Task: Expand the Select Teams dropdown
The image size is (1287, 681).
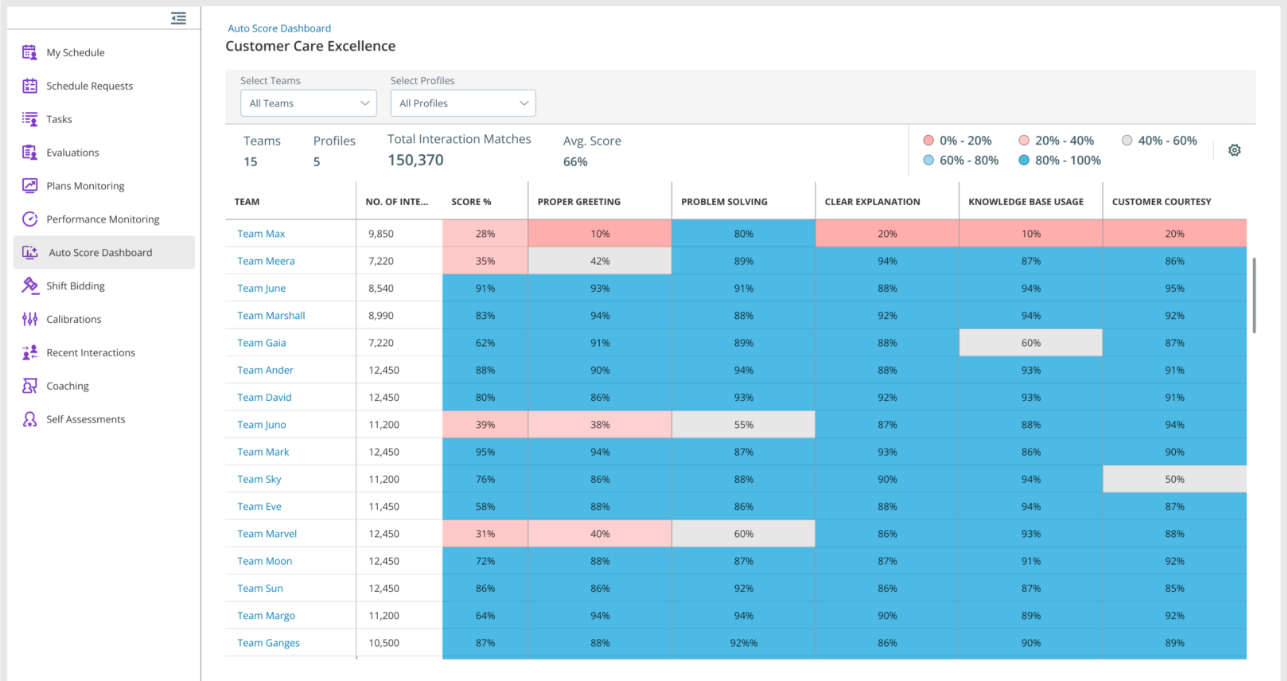Action: [308, 103]
